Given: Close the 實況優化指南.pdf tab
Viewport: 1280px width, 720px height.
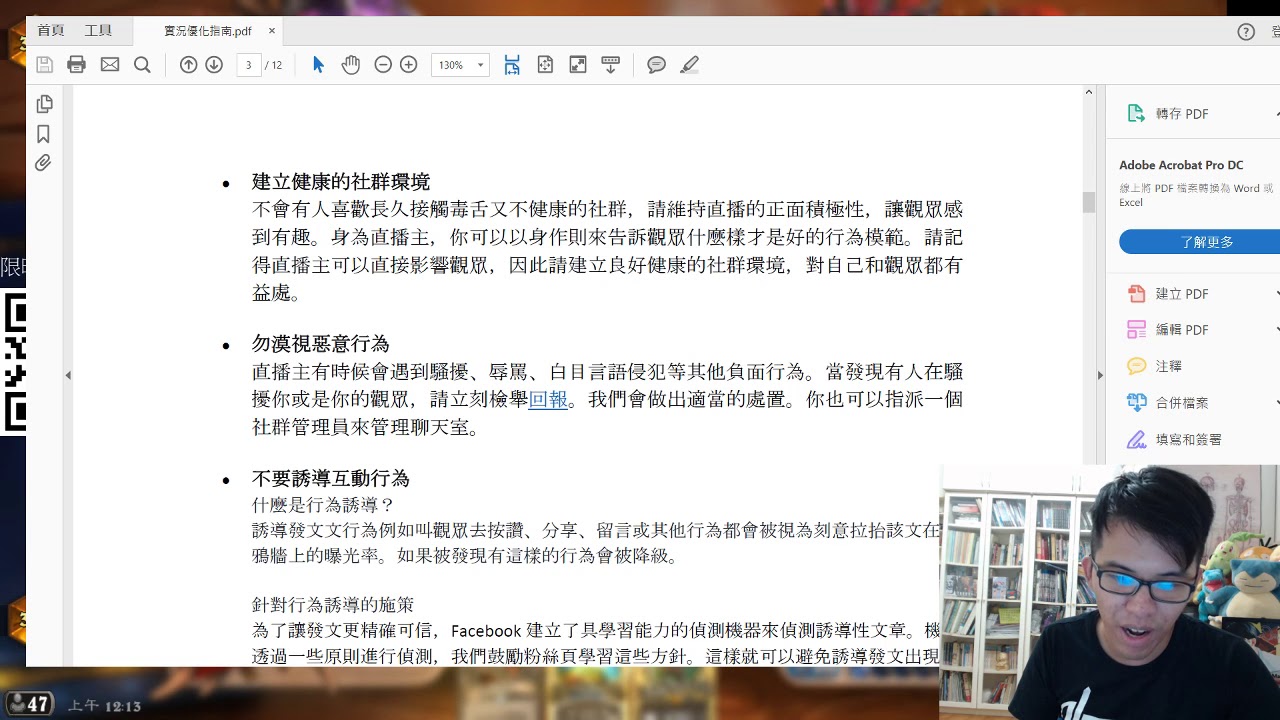Looking at the screenshot, I should [272, 31].
